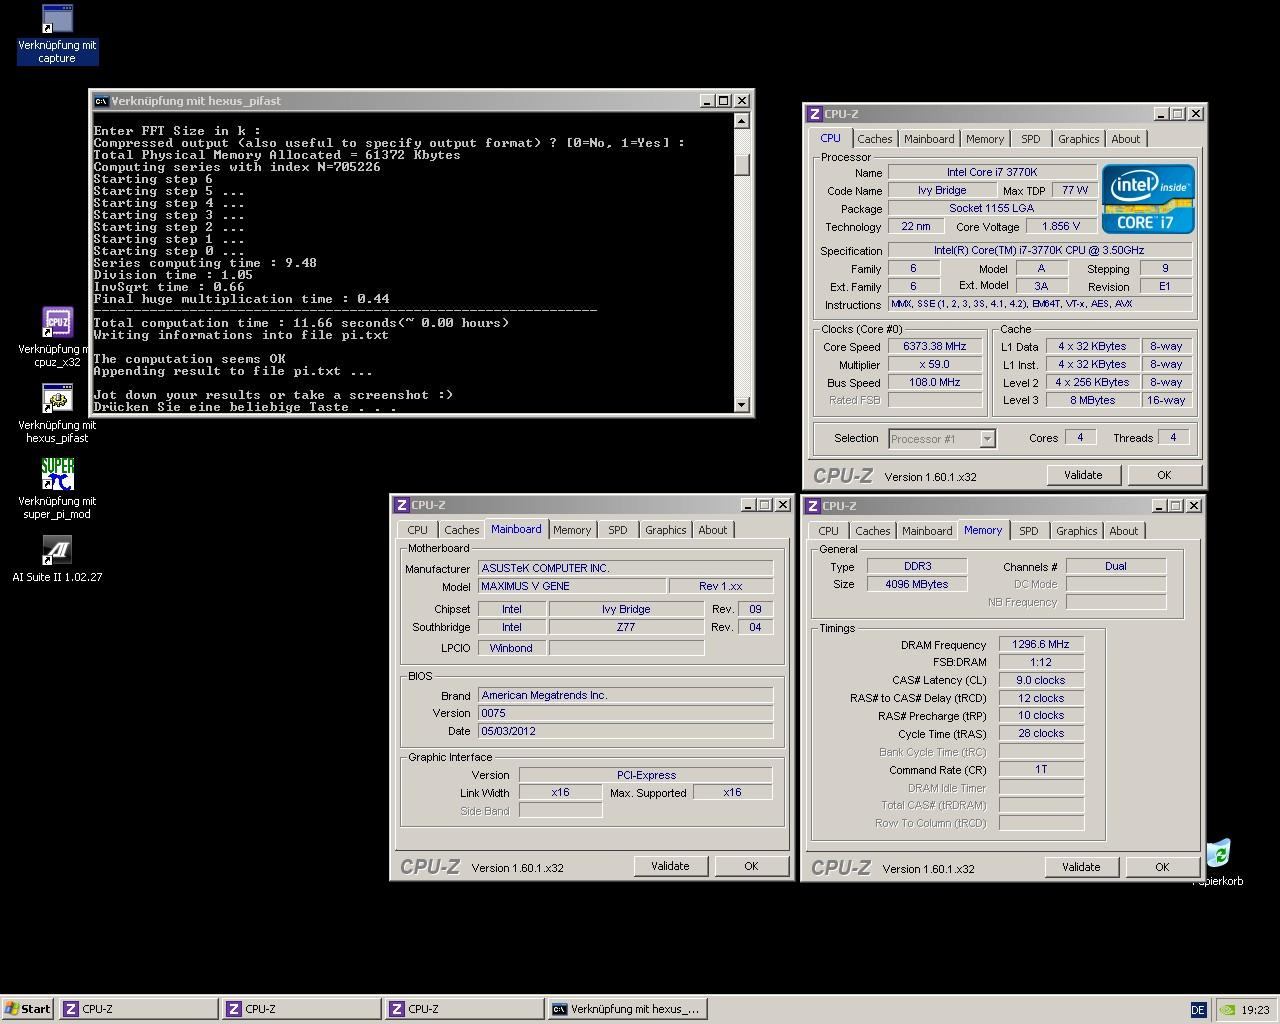
Task: Open Mainboard tab in the CPU window
Action: (929, 139)
